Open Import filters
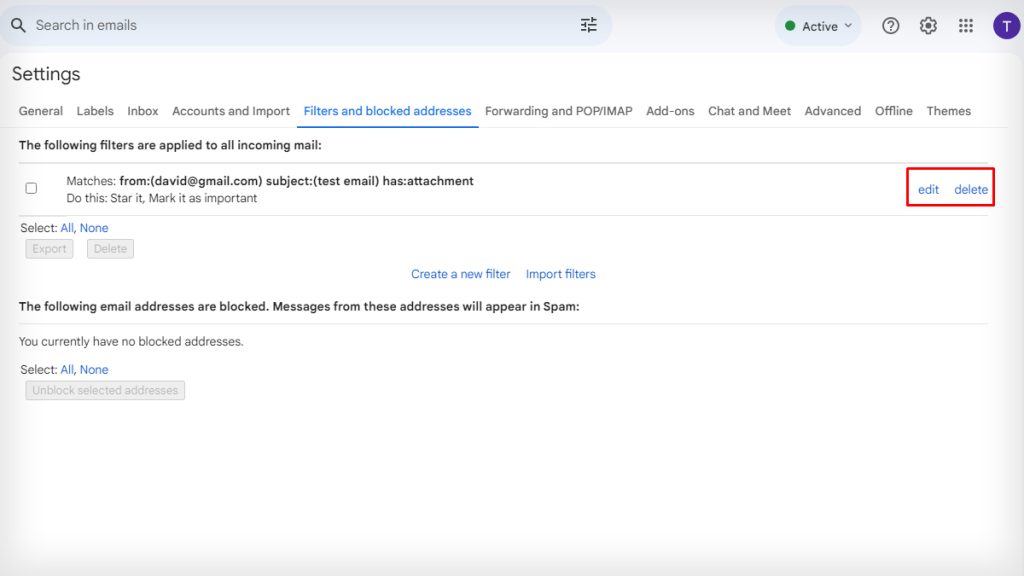The image size is (1024, 576). tap(560, 274)
